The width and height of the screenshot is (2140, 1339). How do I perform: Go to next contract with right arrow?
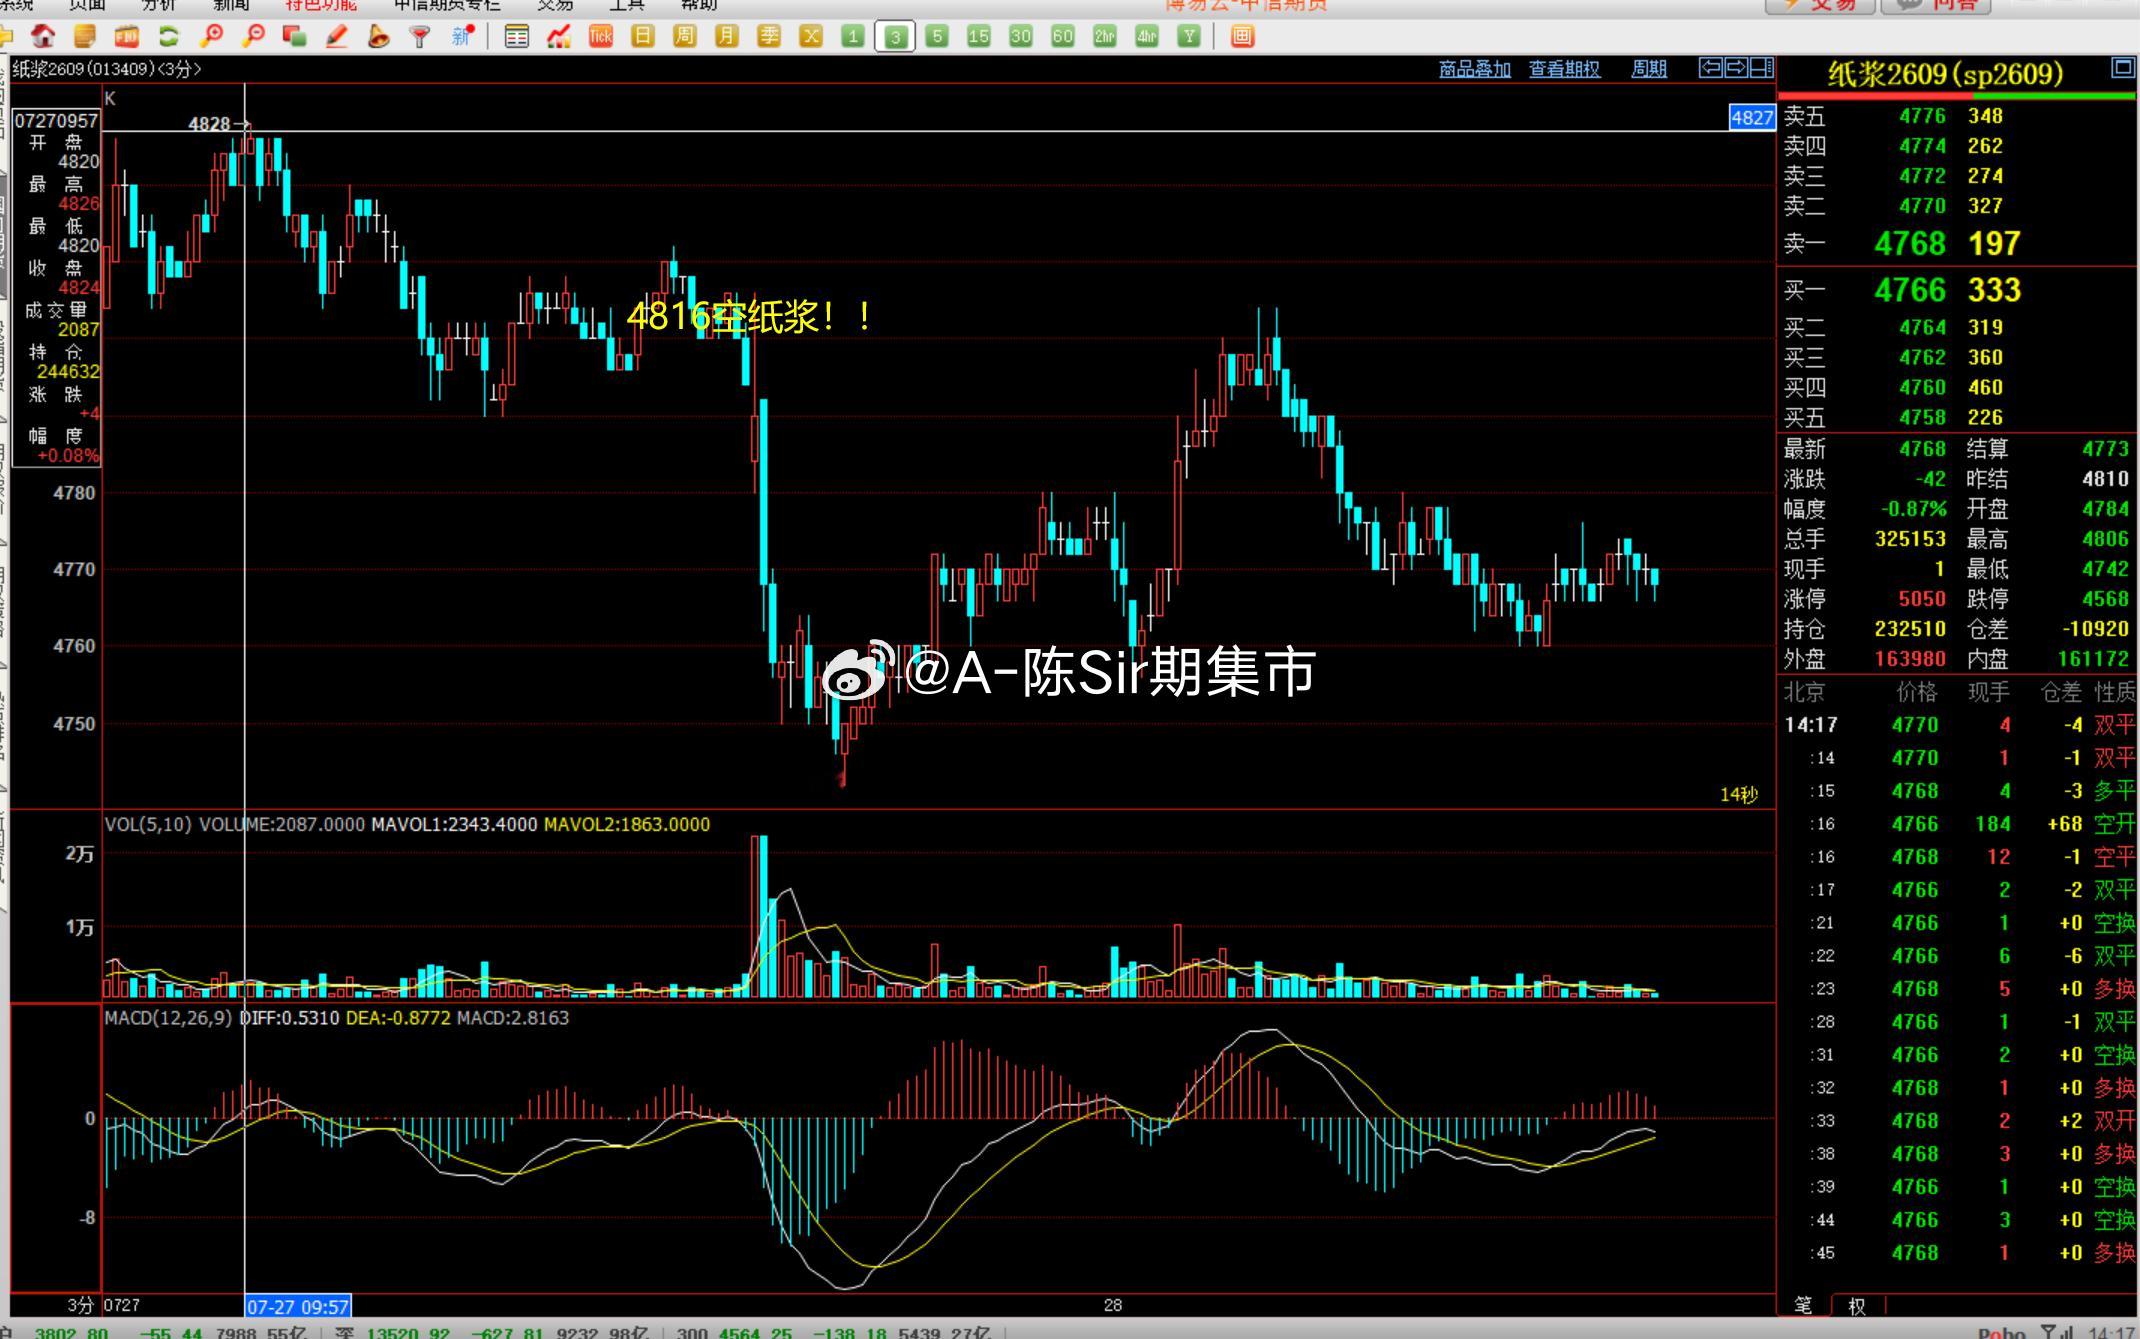pos(1736,68)
